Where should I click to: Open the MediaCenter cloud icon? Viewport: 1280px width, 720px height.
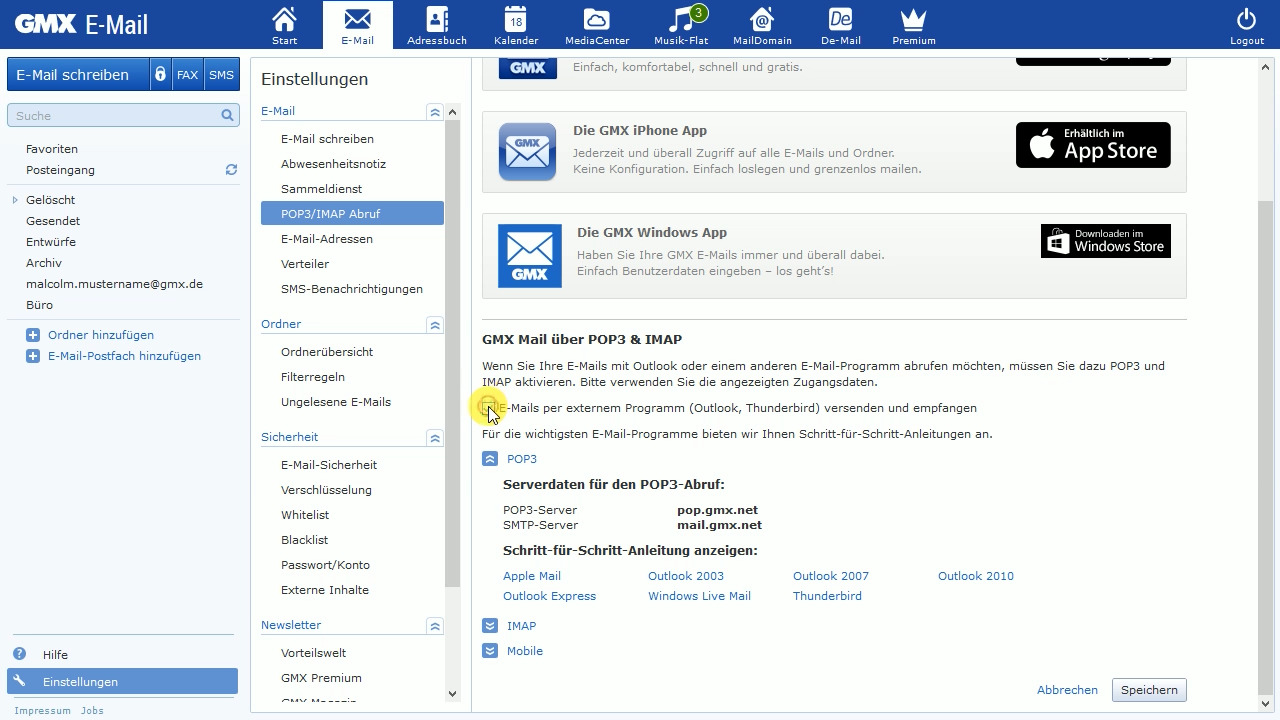tap(596, 19)
